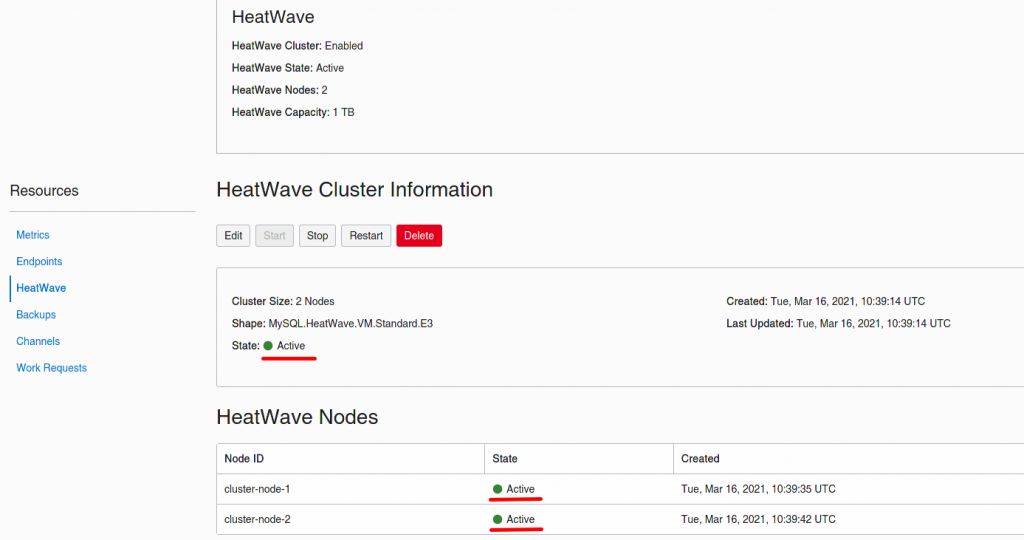Click the Created column header
The height and width of the screenshot is (540, 1024).
click(700, 459)
